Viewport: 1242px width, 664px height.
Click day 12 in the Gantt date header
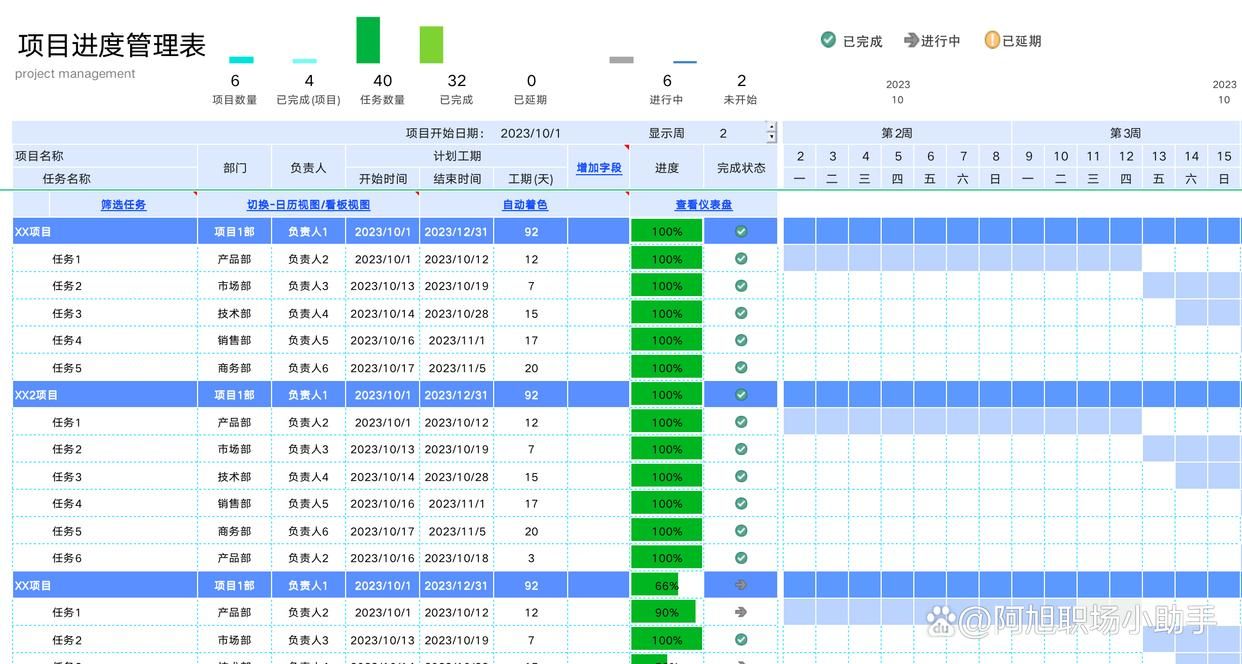point(1126,156)
